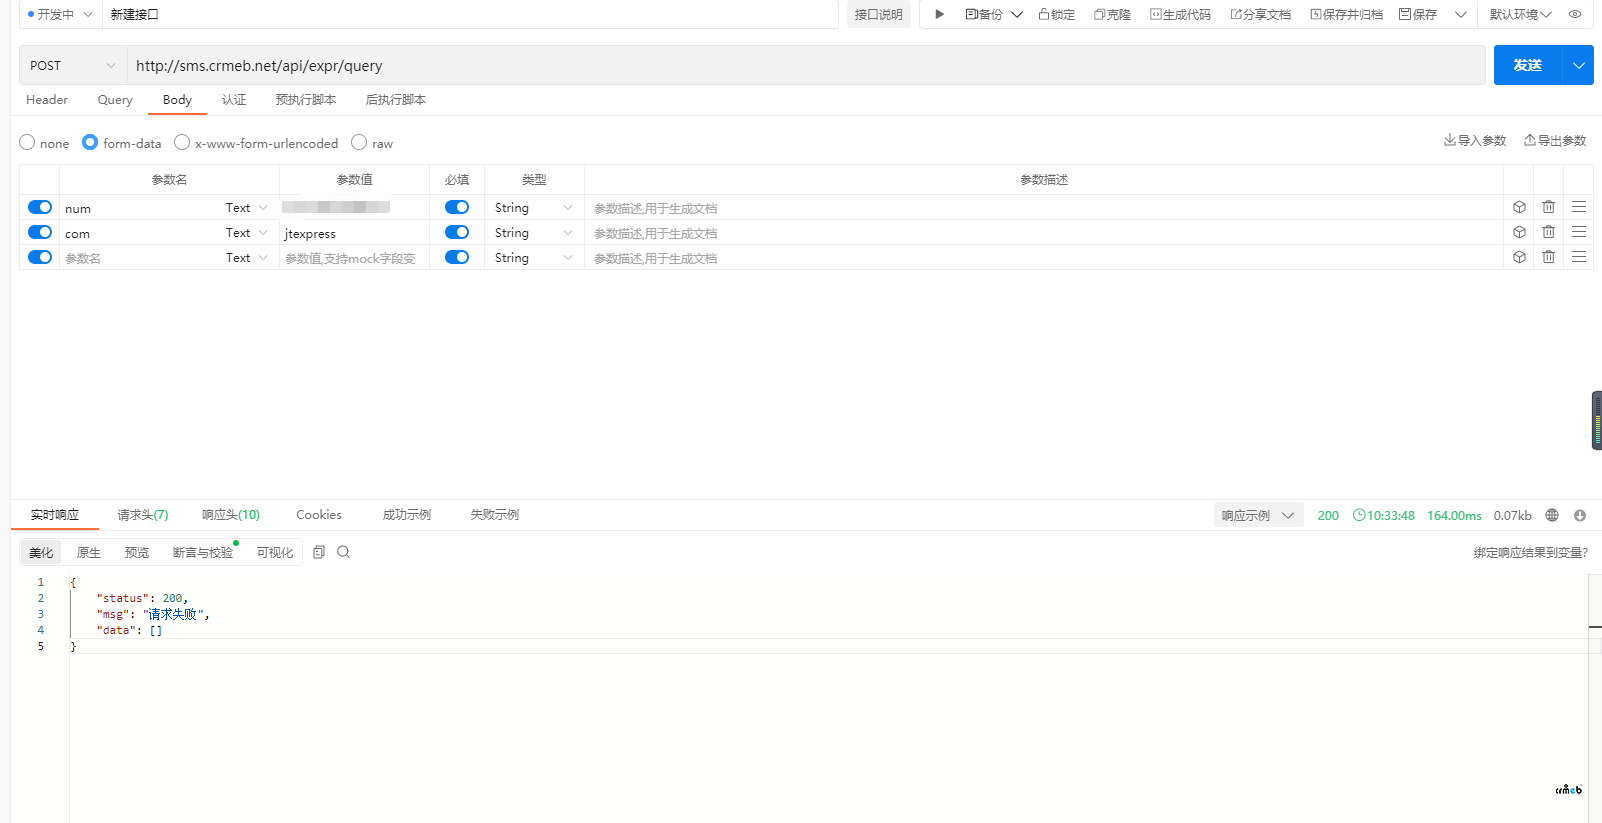Select the form-data radio button
Screen dimensions: 1602x823
point(90,142)
